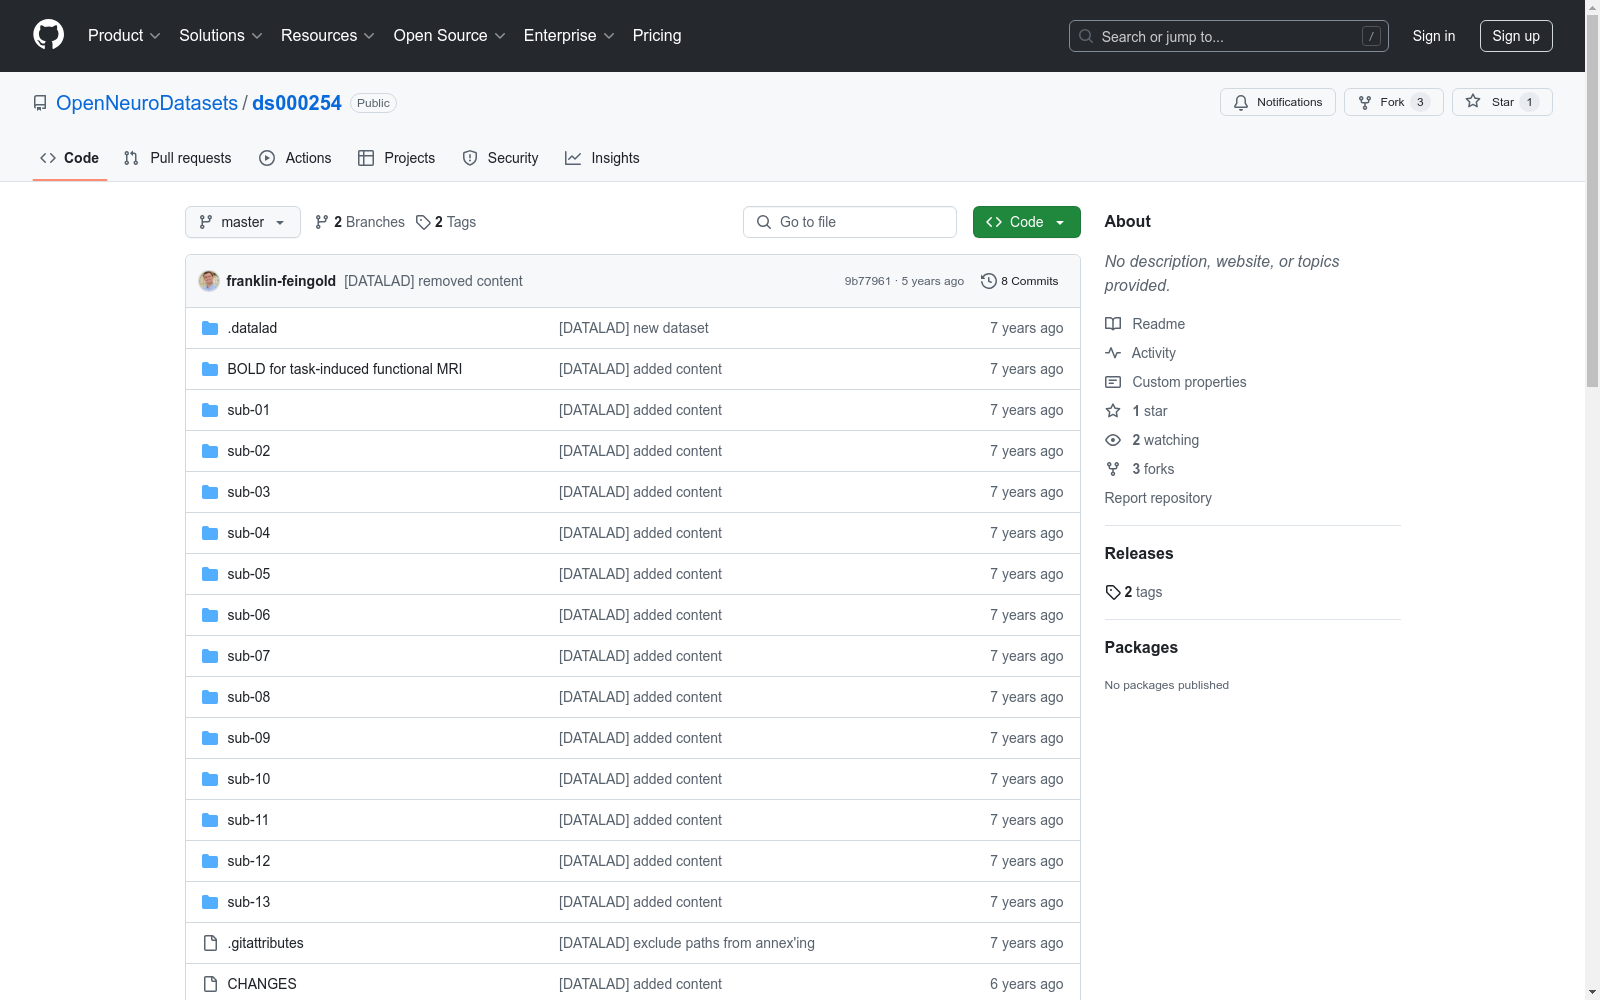The image size is (1600, 1000).
Task: Switch to the Insights tab
Action: click(602, 158)
